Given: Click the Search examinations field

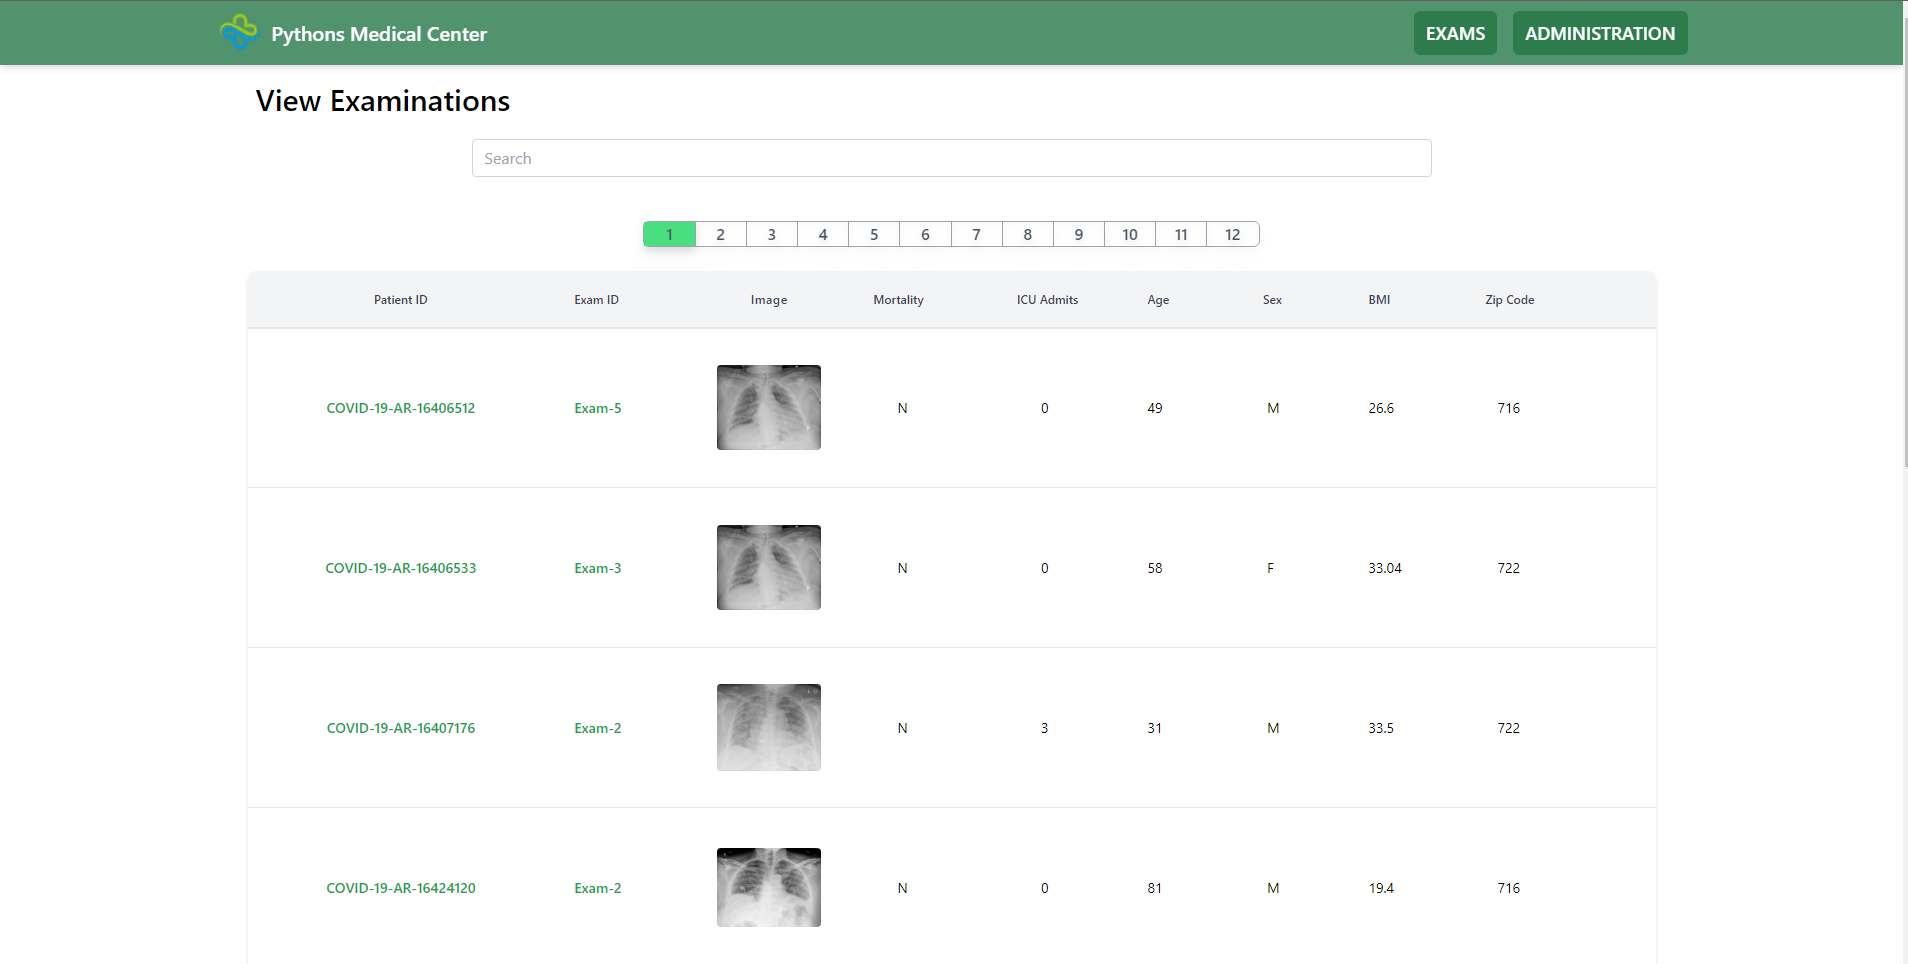Looking at the screenshot, I should click(x=951, y=158).
